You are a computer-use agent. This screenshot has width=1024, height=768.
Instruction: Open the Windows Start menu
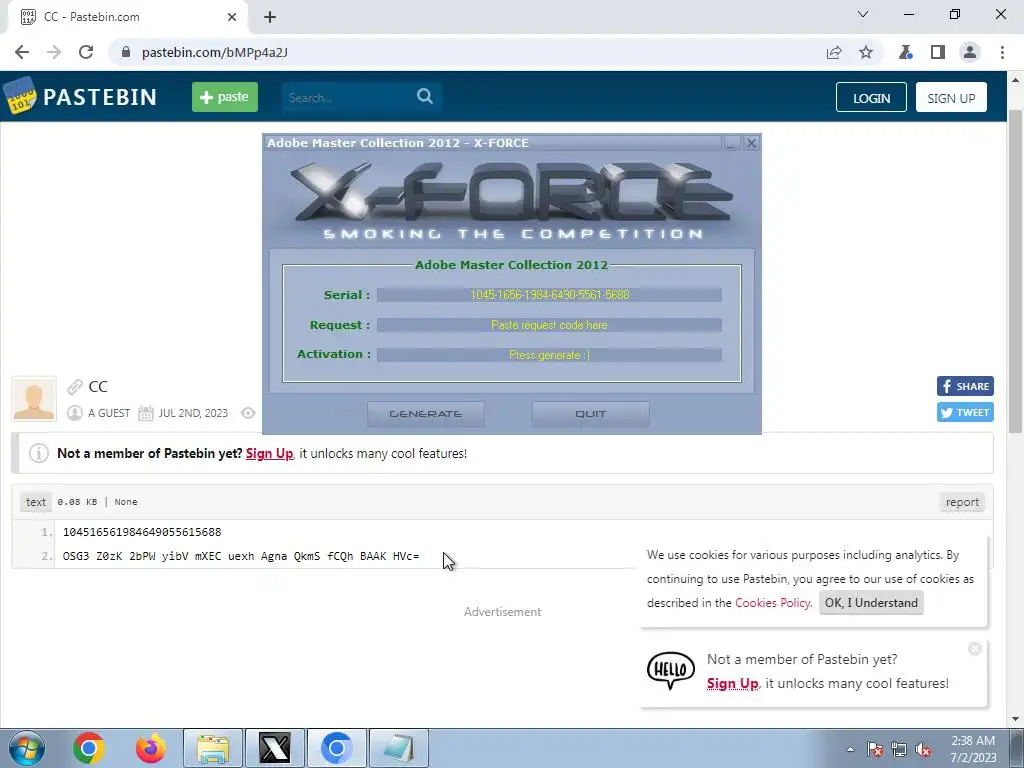pyautogui.click(x=27, y=748)
